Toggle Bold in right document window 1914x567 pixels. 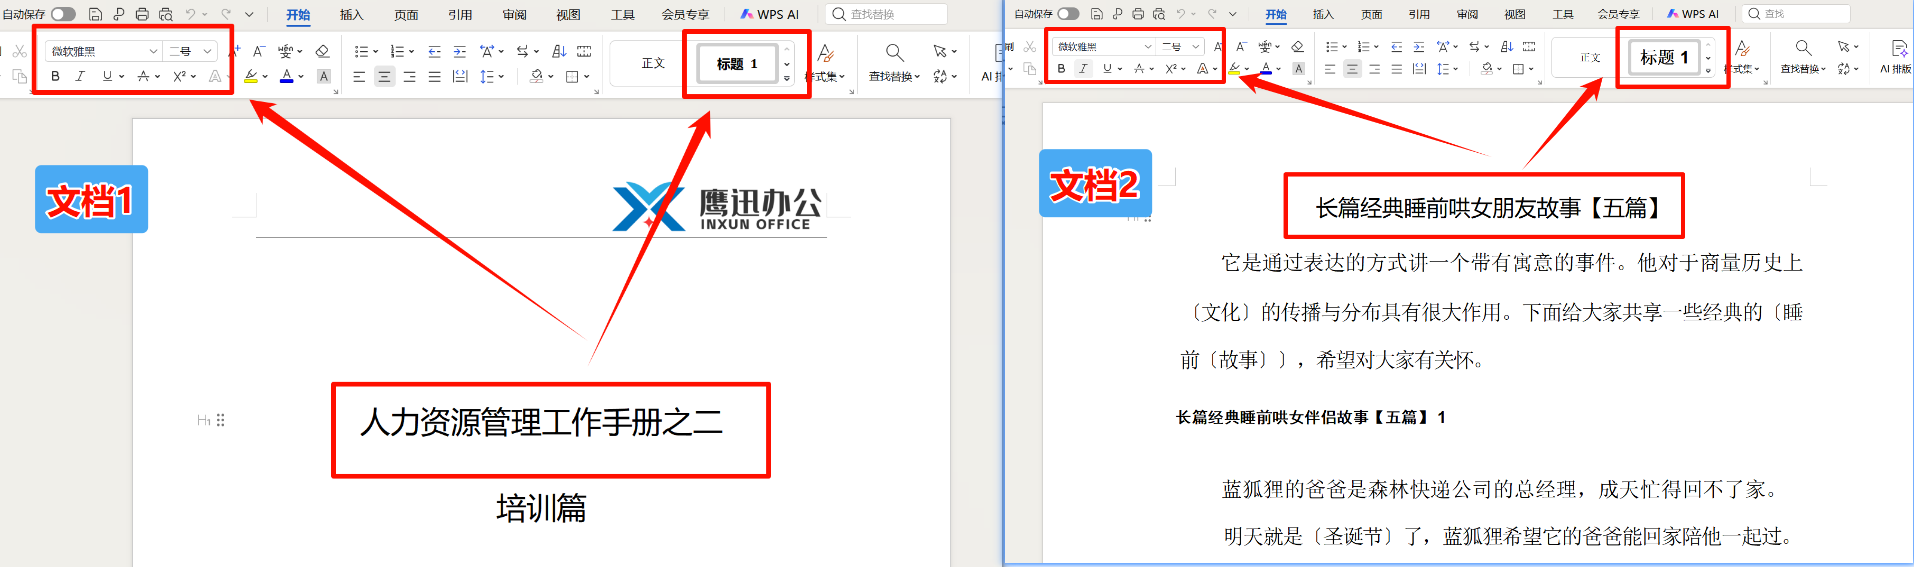(1061, 69)
